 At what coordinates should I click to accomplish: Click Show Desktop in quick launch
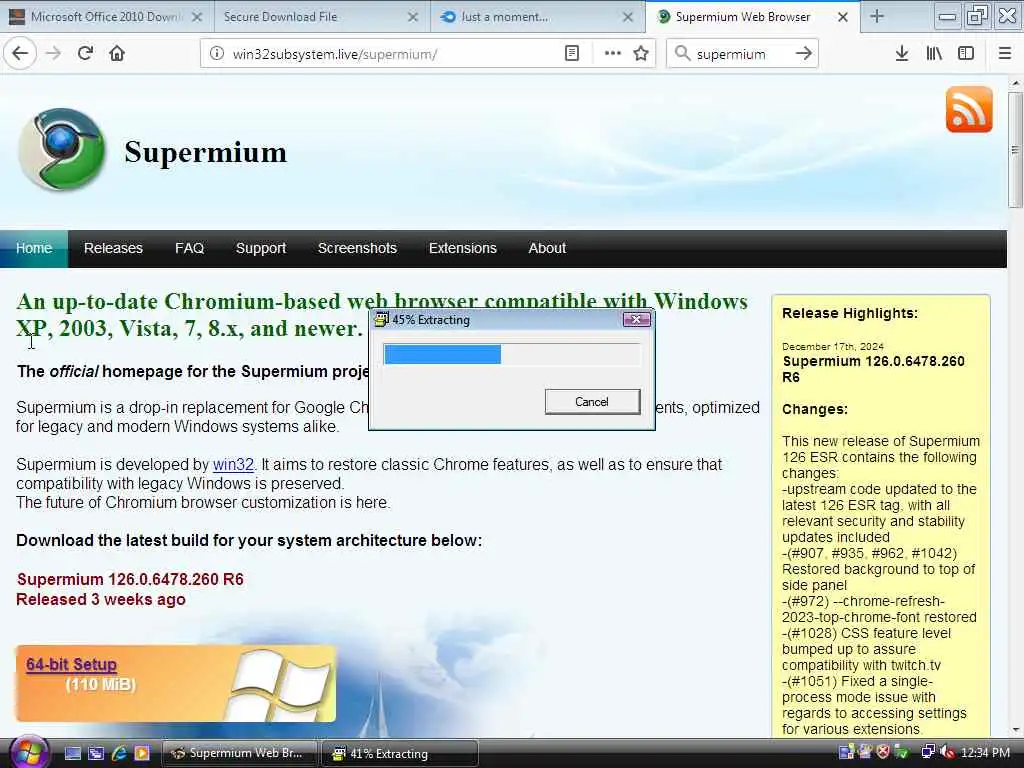pos(73,753)
